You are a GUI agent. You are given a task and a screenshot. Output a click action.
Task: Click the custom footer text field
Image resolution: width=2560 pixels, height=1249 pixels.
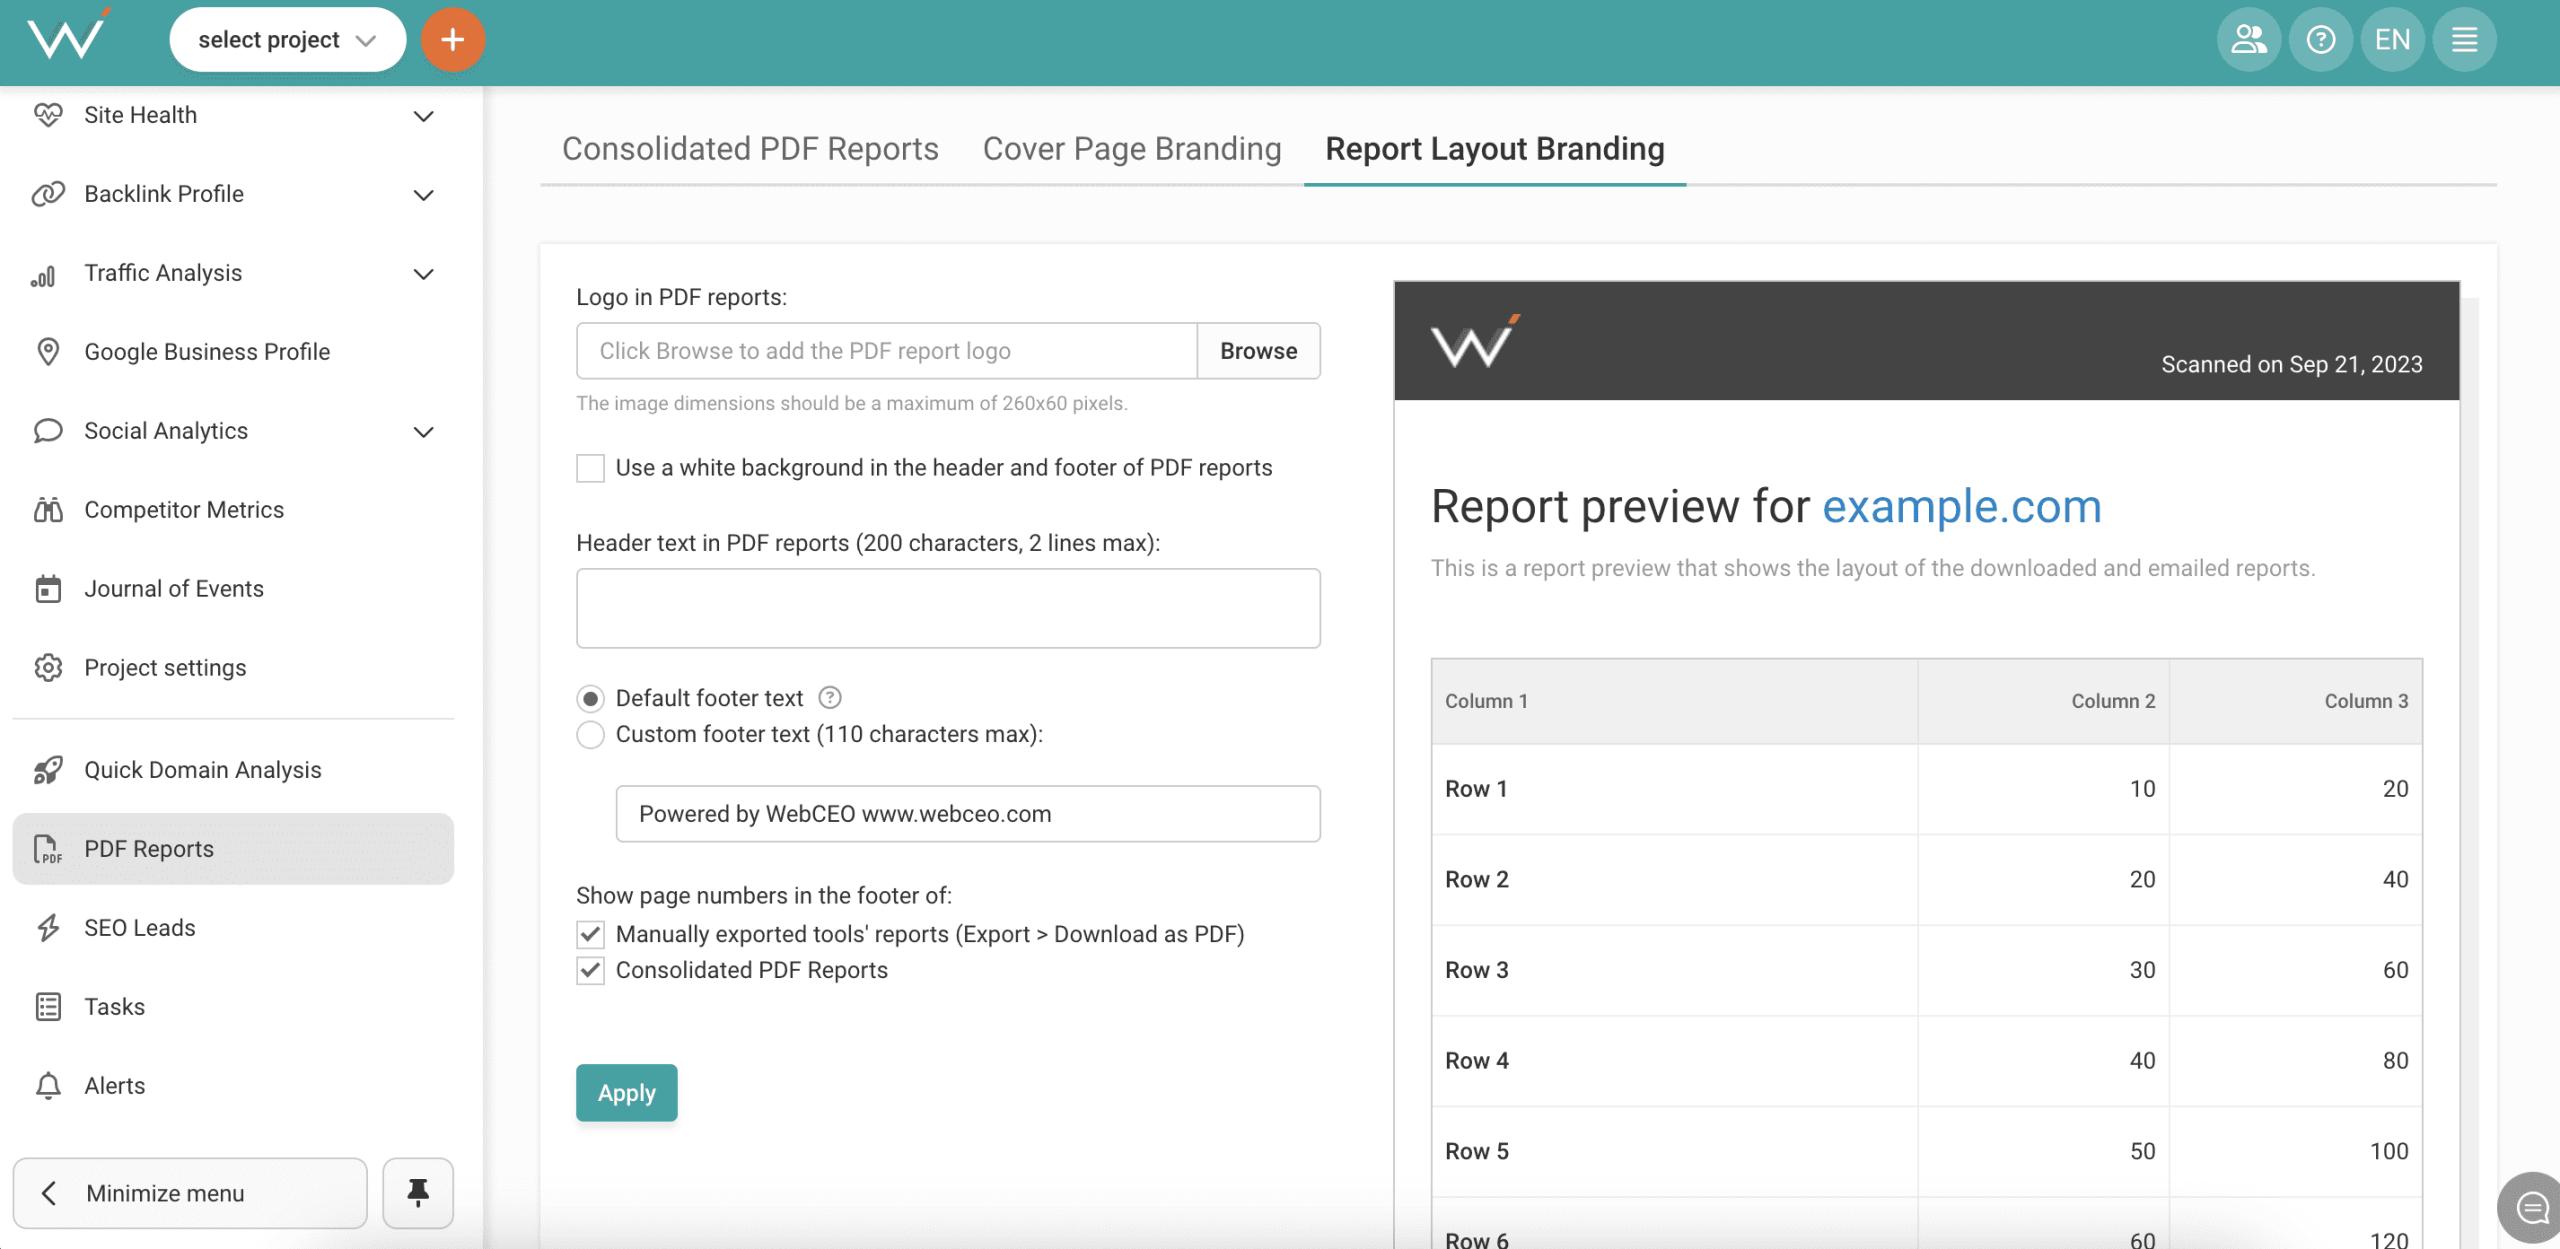coord(967,814)
